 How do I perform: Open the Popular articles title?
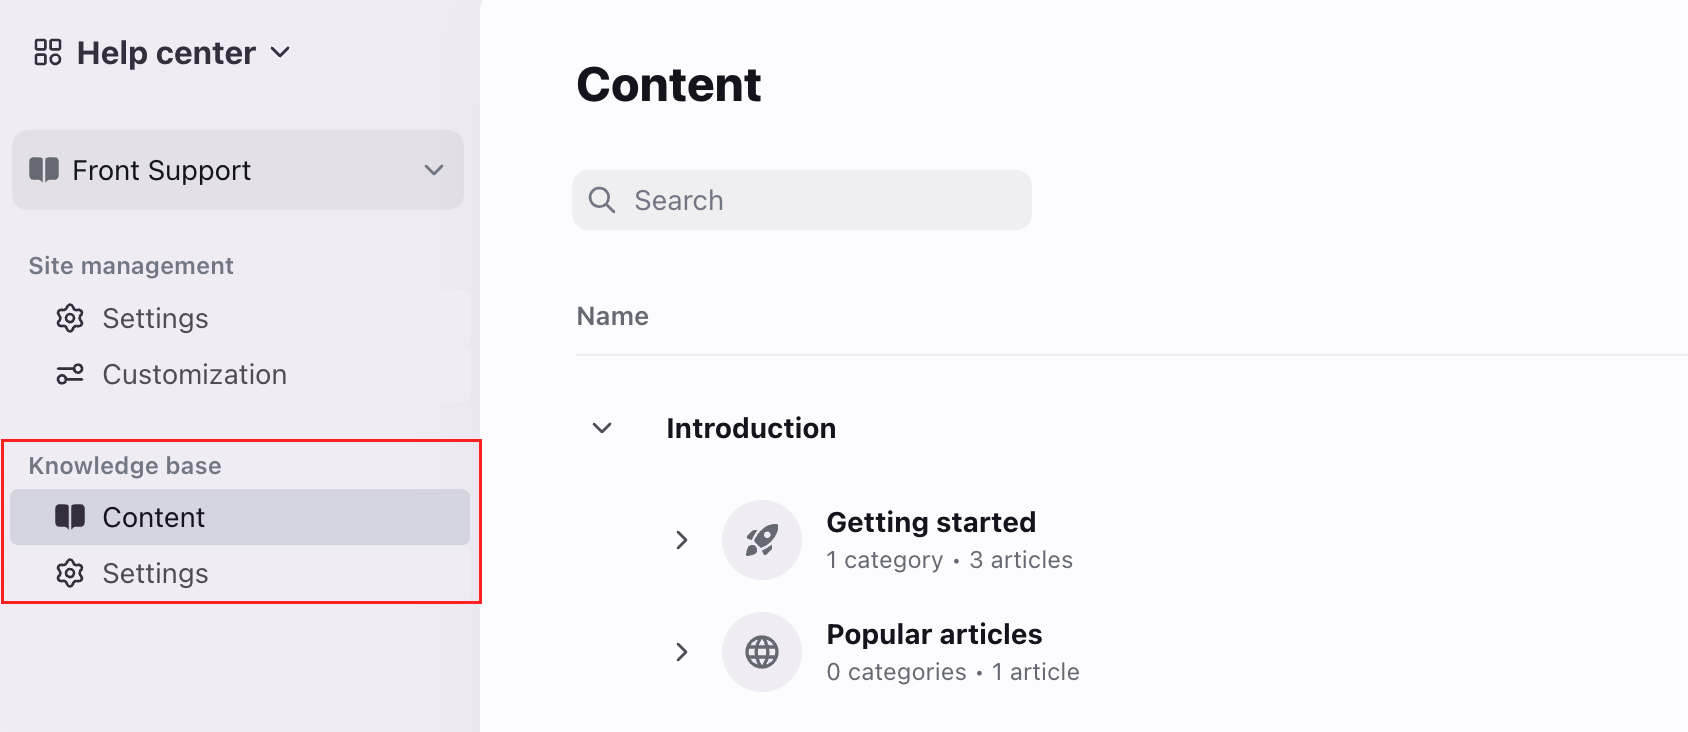pos(934,634)
